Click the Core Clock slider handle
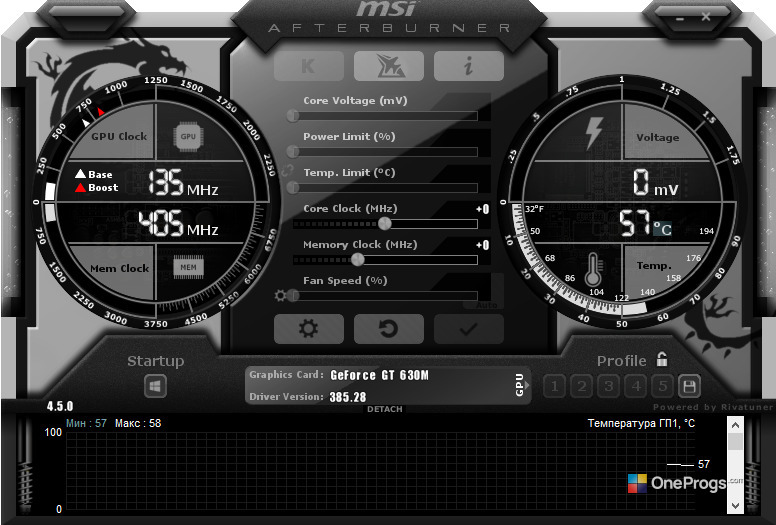 point(385,224)
